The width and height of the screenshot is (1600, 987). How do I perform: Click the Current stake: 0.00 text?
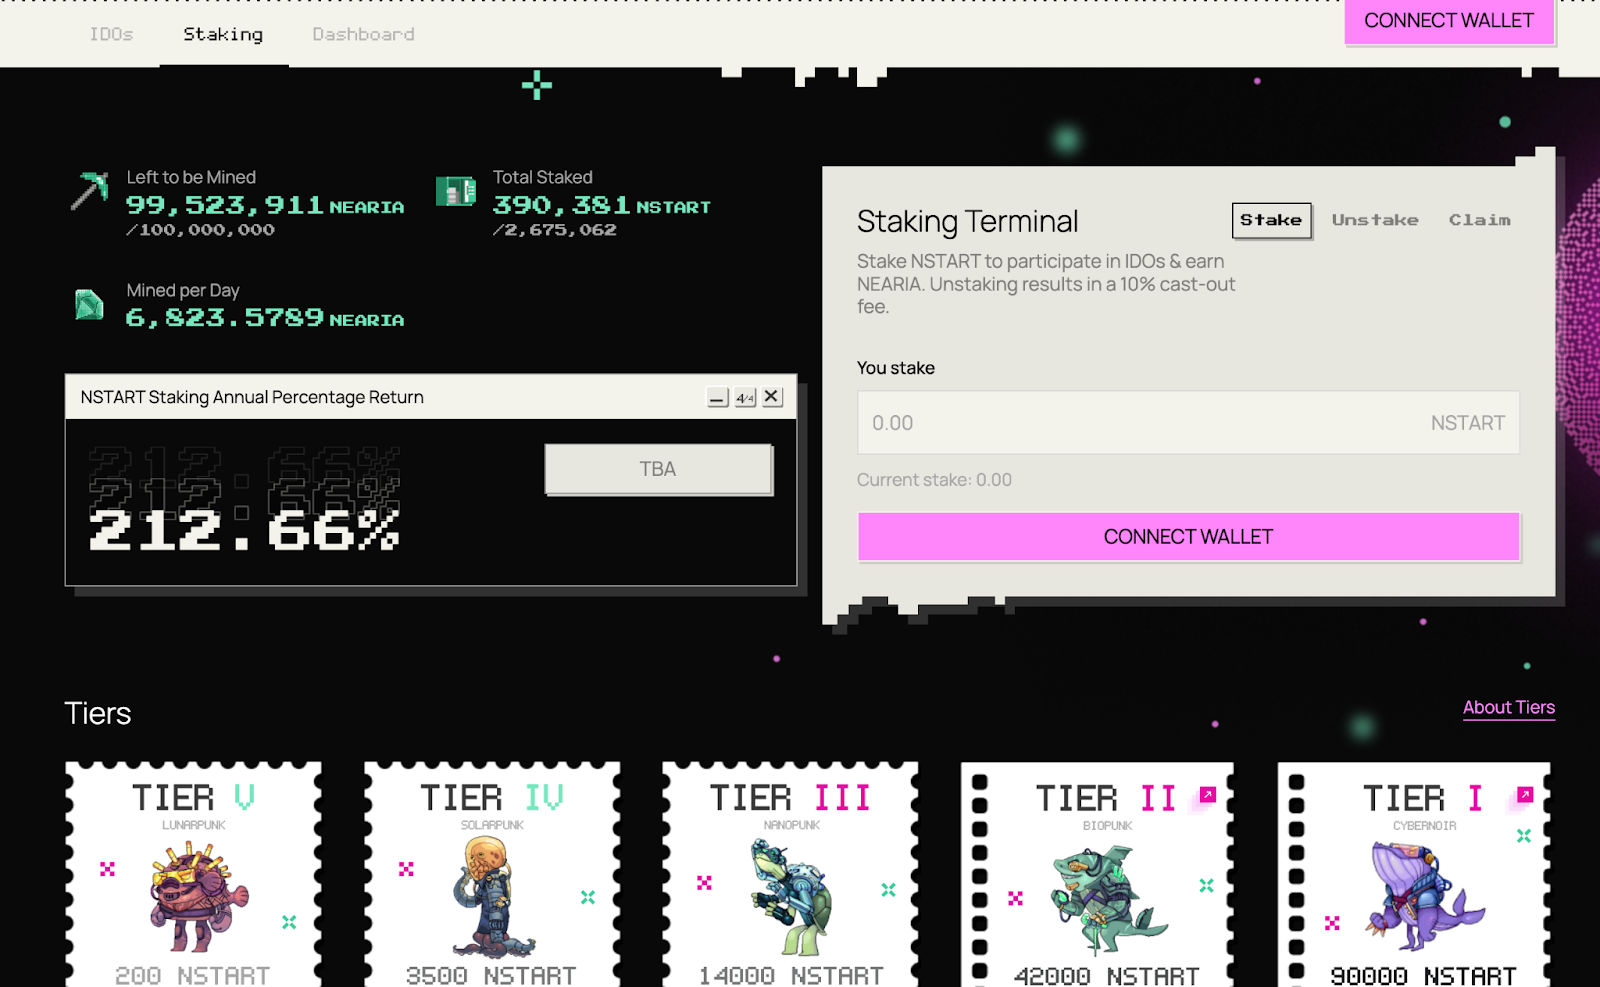[934, 480]
